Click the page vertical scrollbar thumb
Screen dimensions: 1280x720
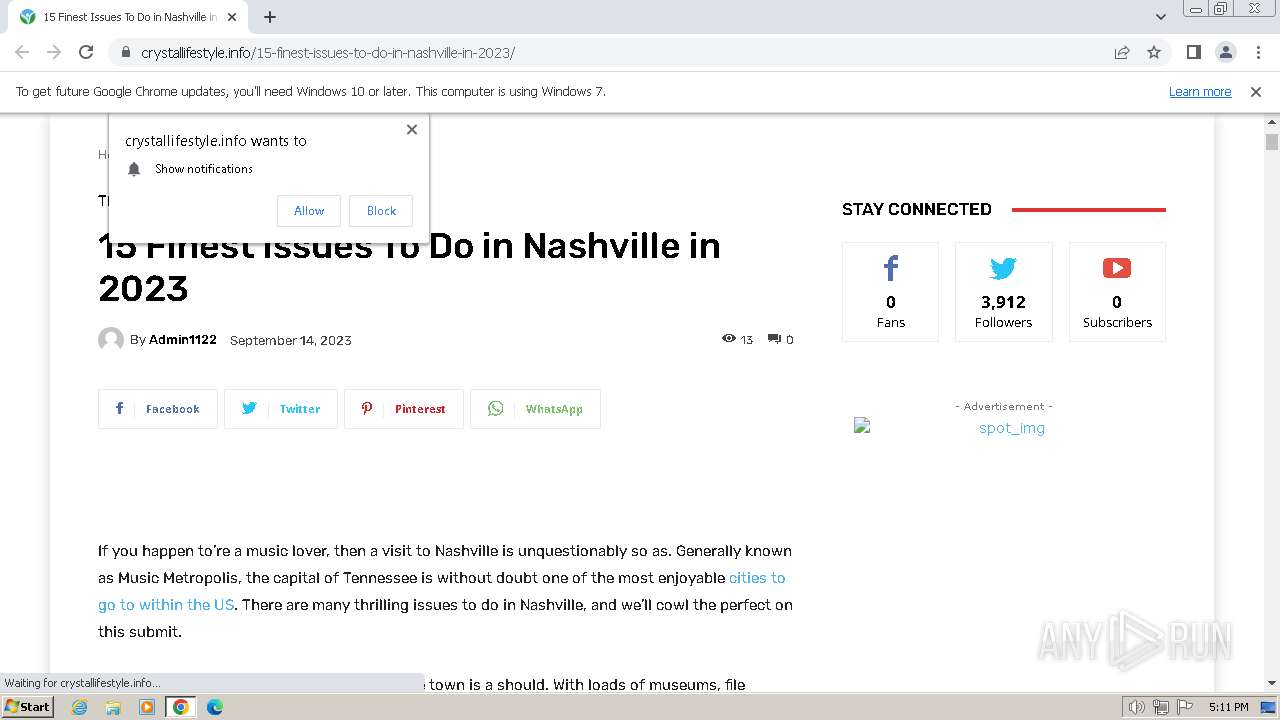pos(1272,141)
